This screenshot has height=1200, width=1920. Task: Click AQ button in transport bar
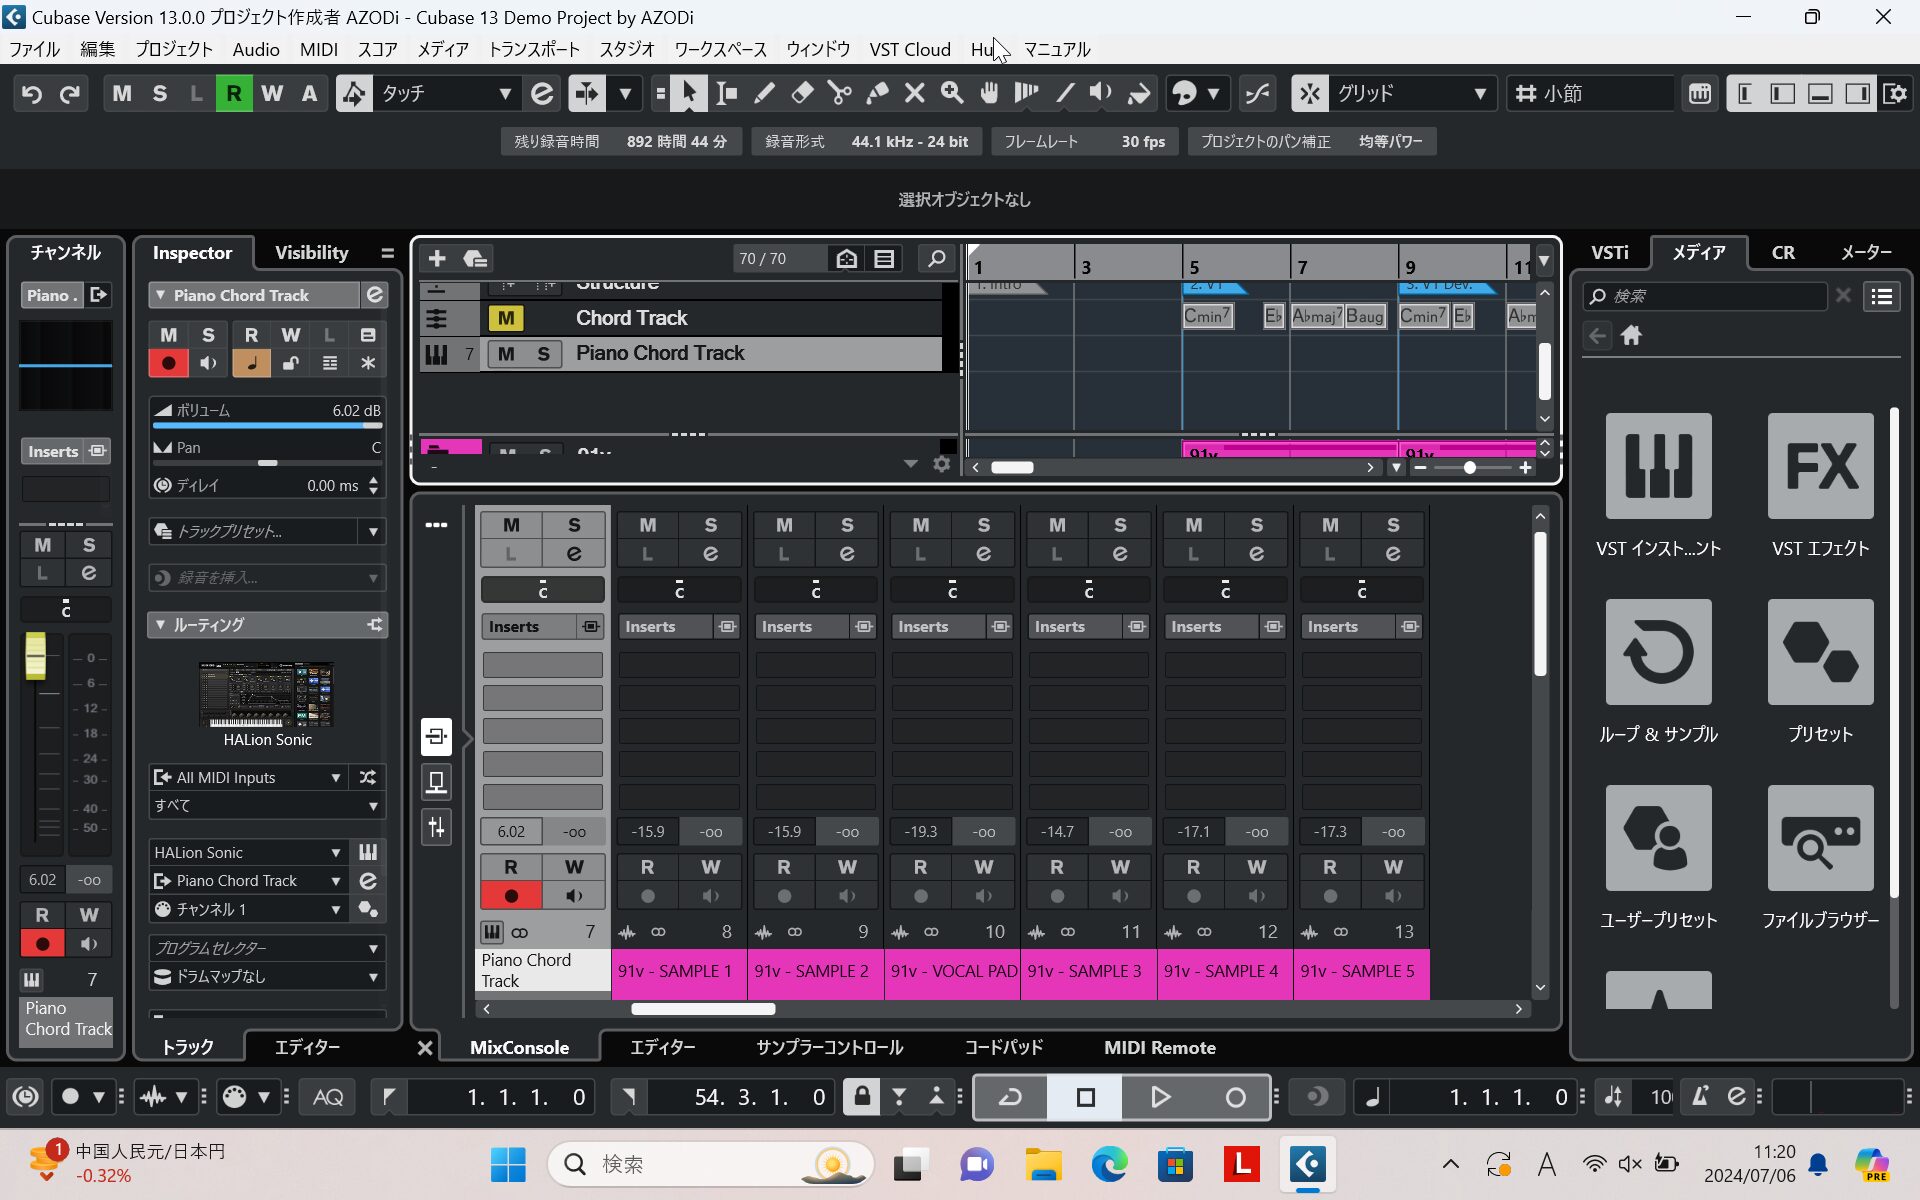pos(327,1098)
